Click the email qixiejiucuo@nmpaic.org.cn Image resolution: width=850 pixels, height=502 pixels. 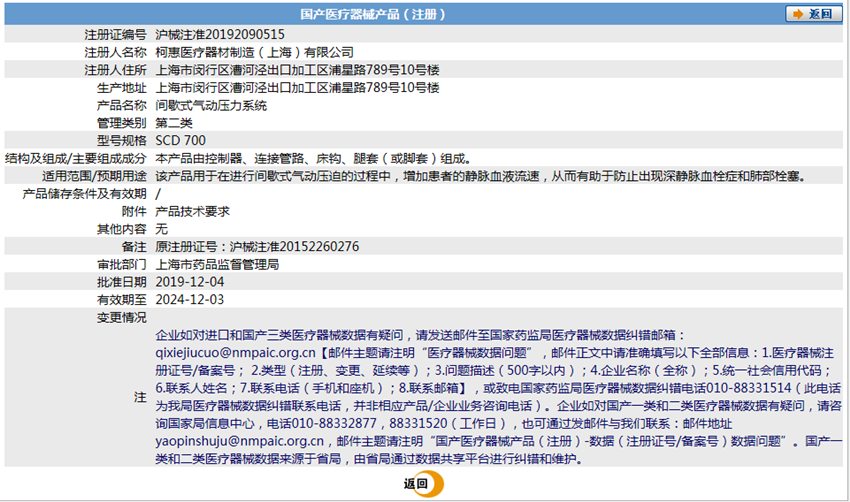click(235, 352)
